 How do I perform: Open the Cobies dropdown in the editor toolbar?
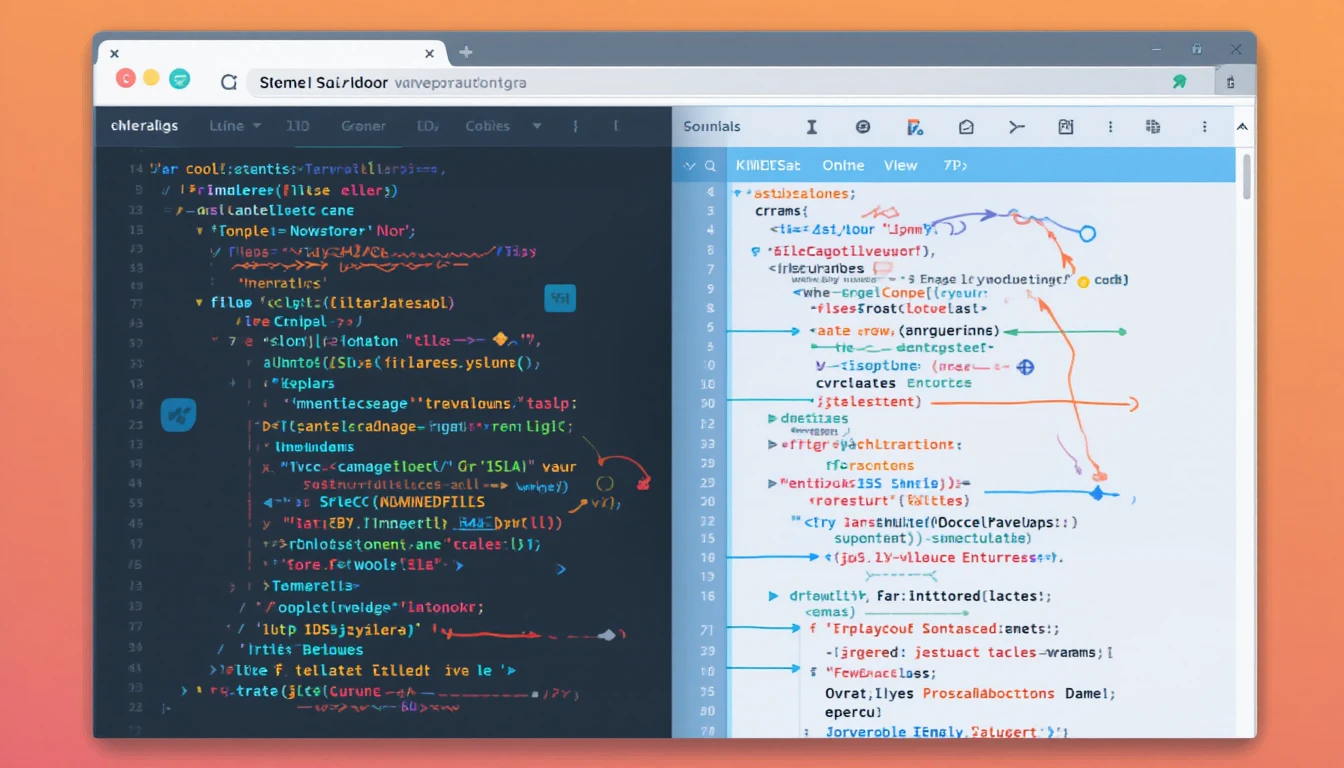[x=503, y=126]
